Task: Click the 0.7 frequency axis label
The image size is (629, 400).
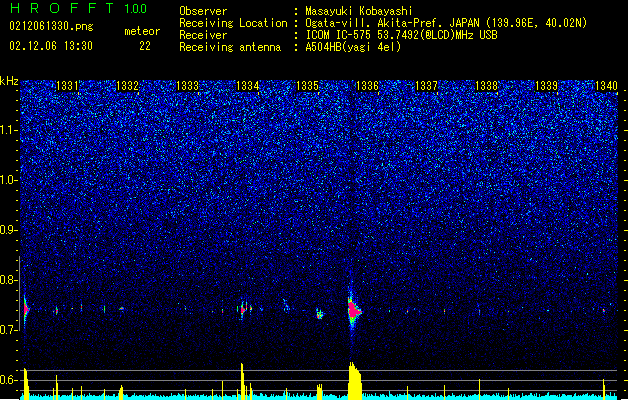Action: [9, 330]
